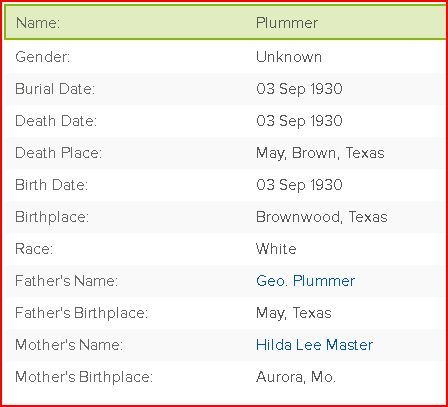Select the Death Date value 03 Sep 1930
Screen dimensions: 448x407
click(x=299, y=121)
